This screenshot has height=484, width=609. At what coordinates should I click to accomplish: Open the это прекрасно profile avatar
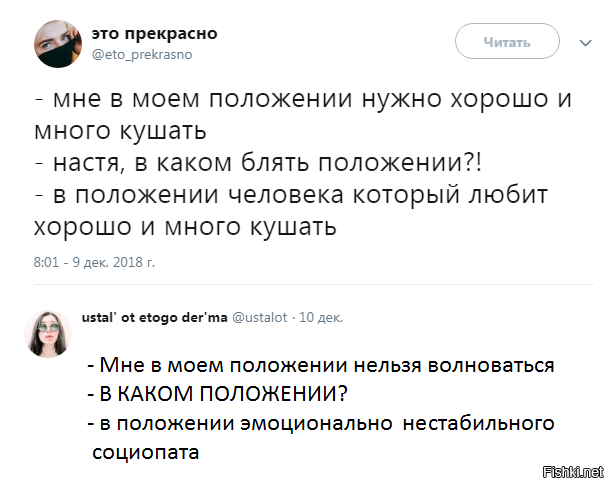pyautogui.click(x=60, y=42)
